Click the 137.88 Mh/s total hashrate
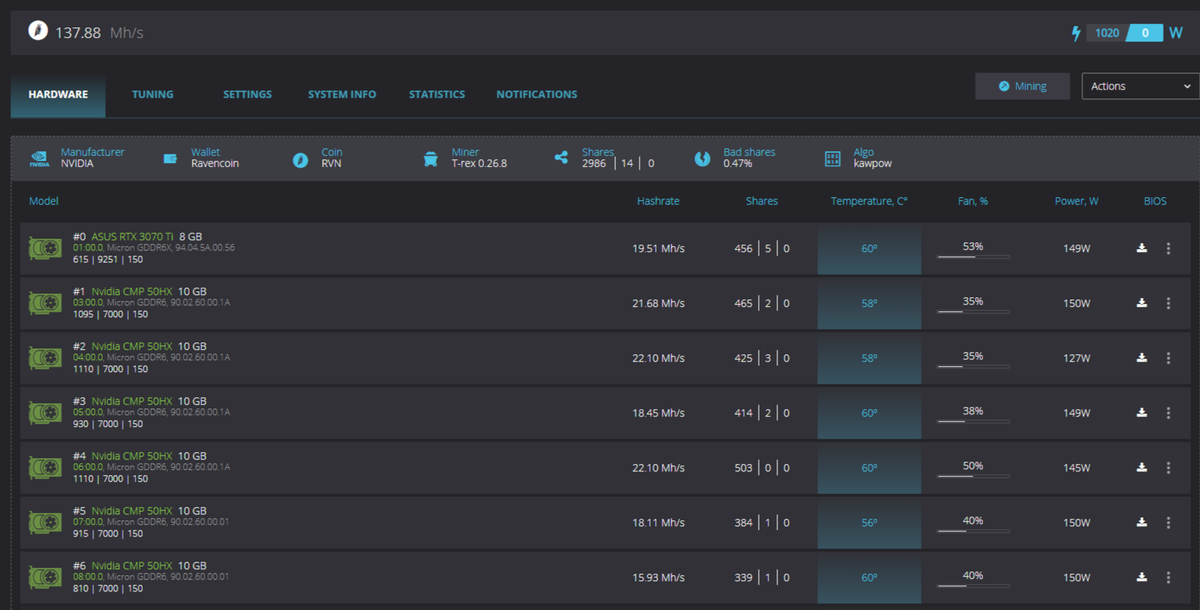Screen dimensions: 1200x610 99,33
